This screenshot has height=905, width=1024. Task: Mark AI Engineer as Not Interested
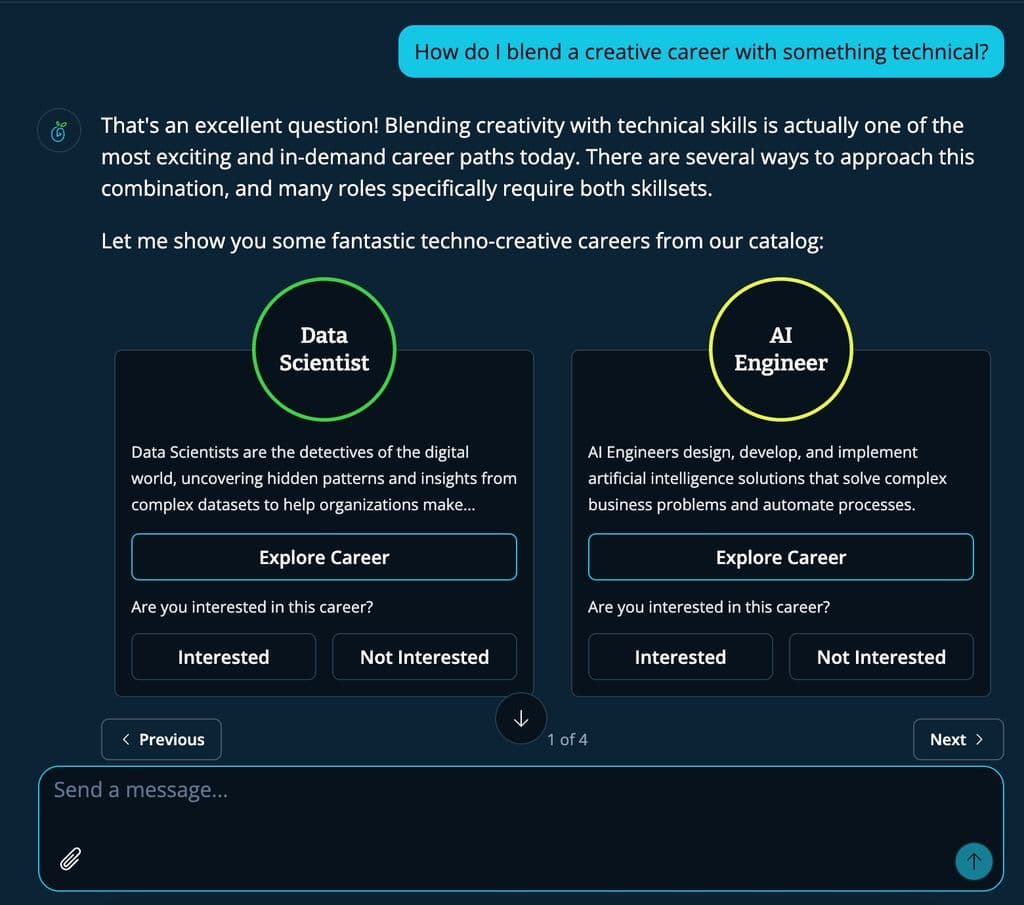tap(881, 657)
